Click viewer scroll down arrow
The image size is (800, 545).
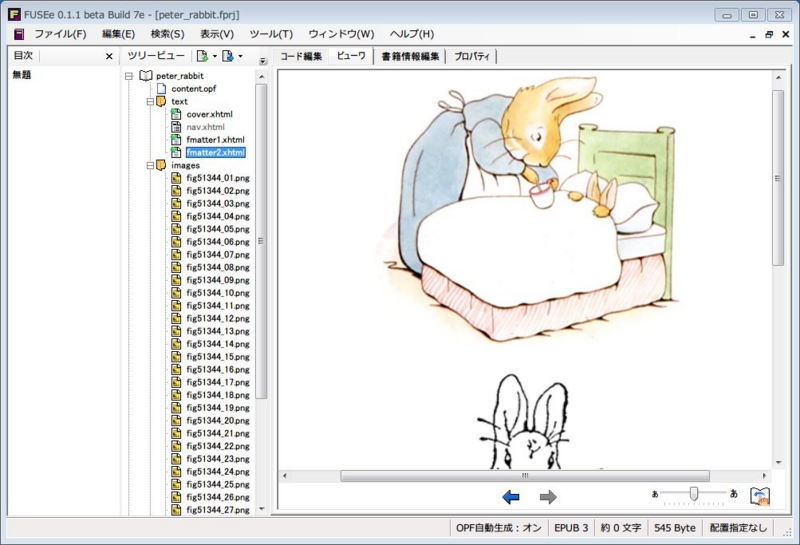pyautogui.click(x=779, y=462)
